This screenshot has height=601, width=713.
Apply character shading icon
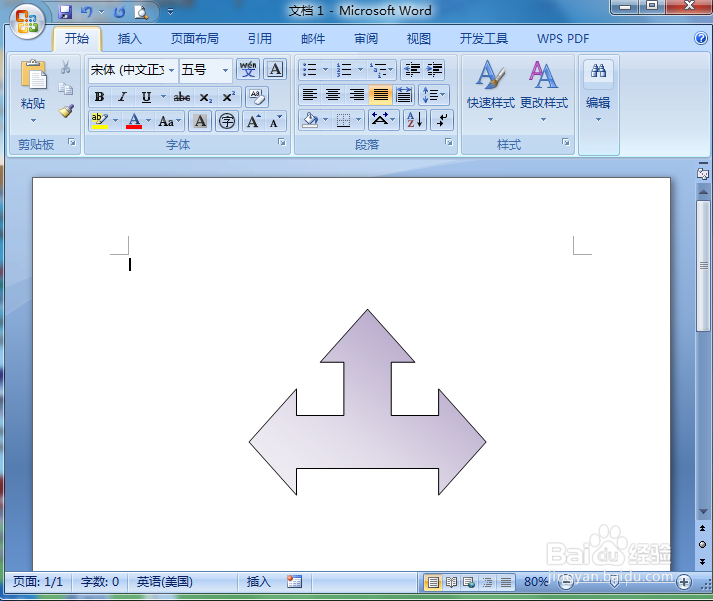point(200,121)
